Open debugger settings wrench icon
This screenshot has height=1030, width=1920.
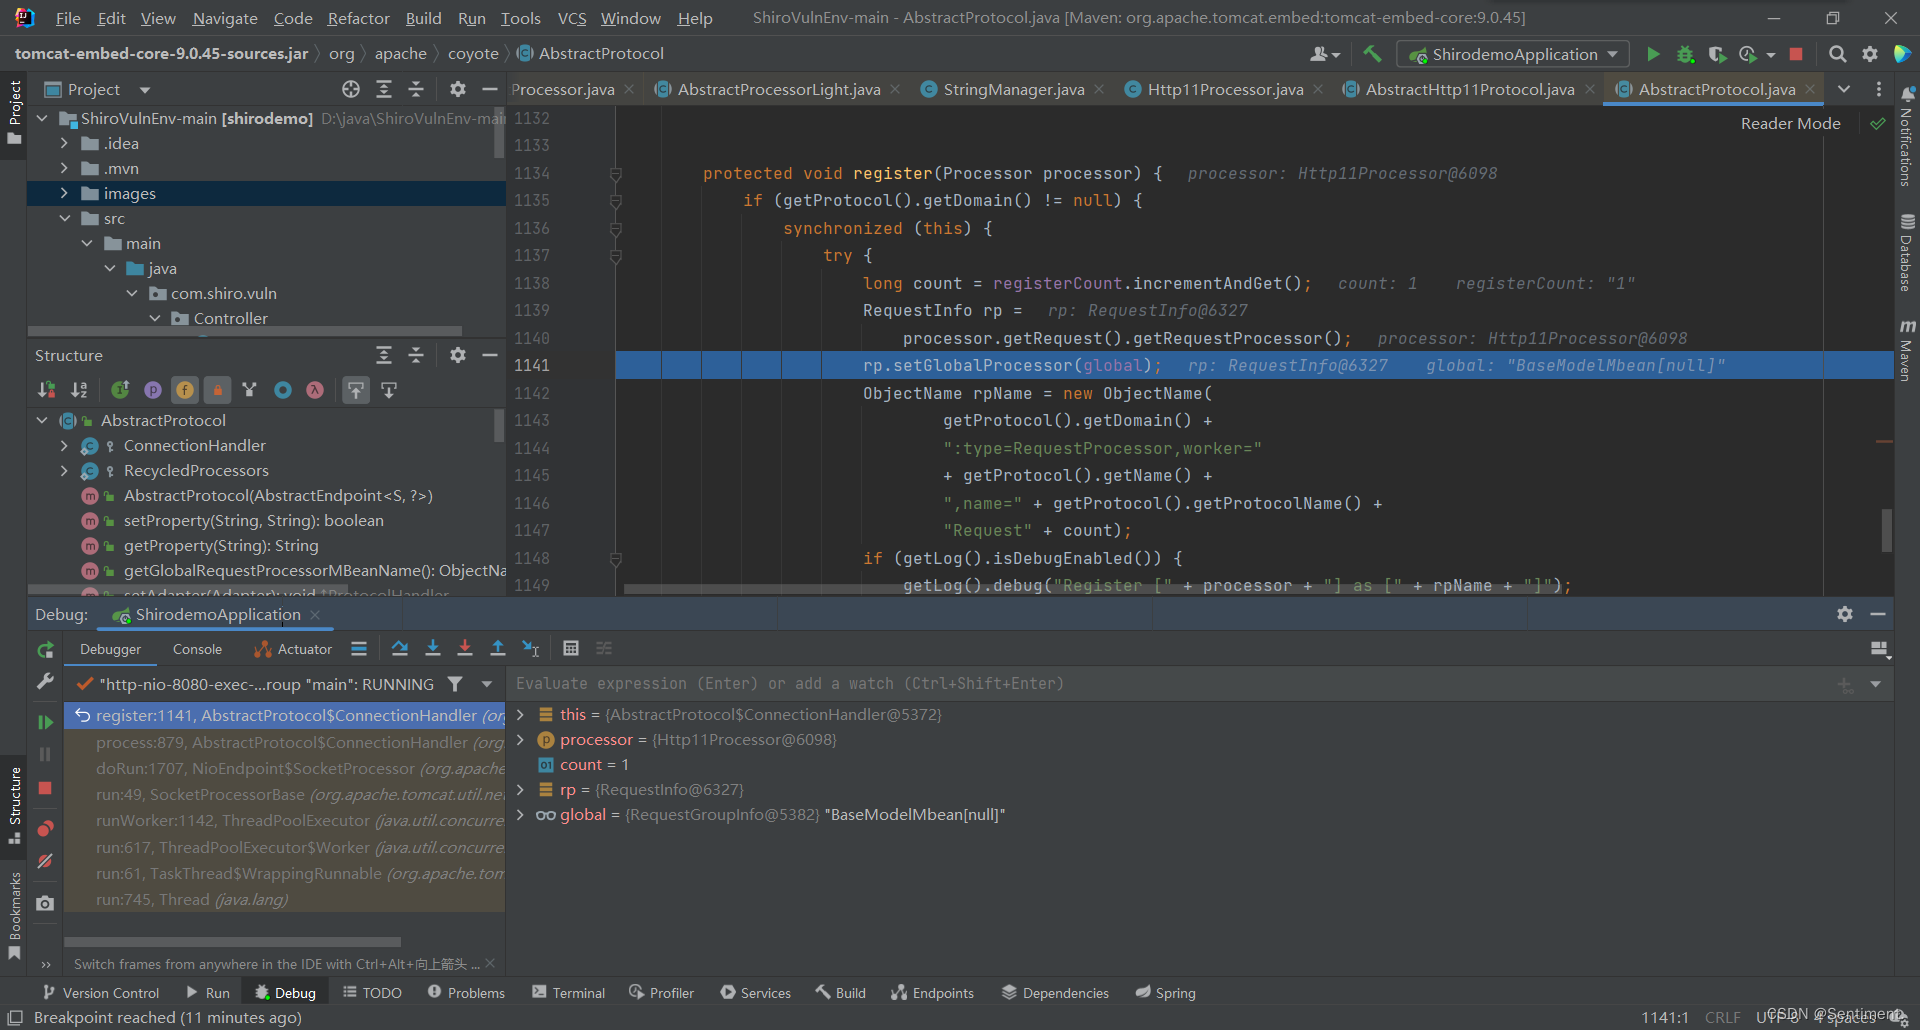[45, 681]
